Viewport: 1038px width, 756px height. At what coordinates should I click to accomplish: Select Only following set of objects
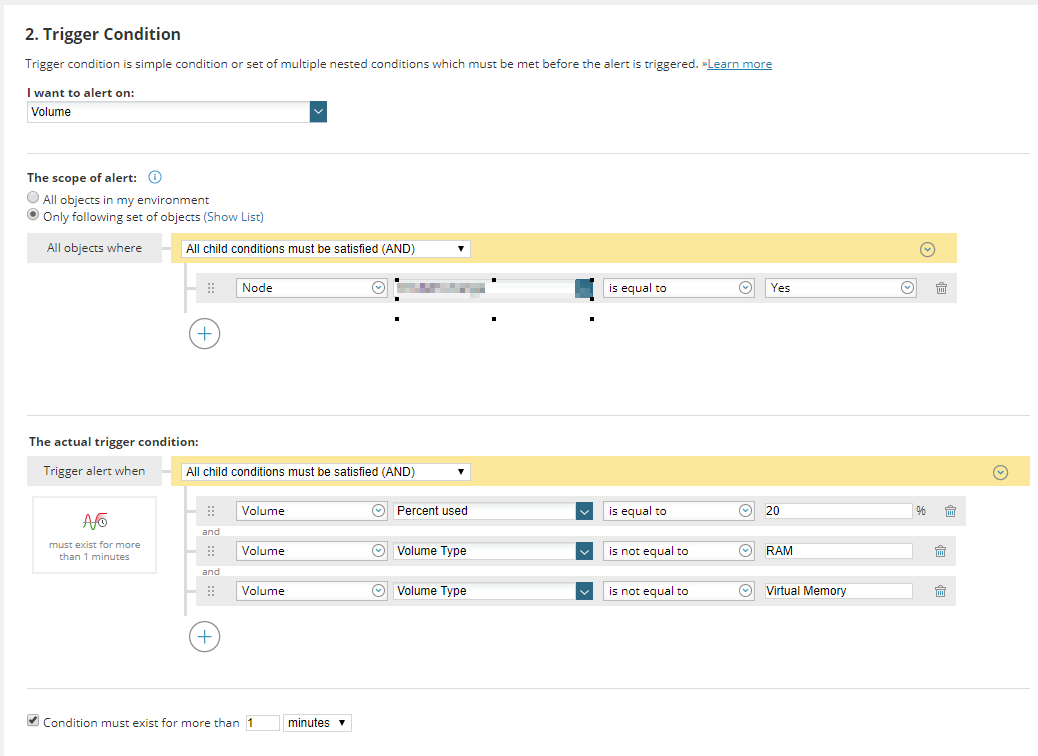[x=34, y=216]
